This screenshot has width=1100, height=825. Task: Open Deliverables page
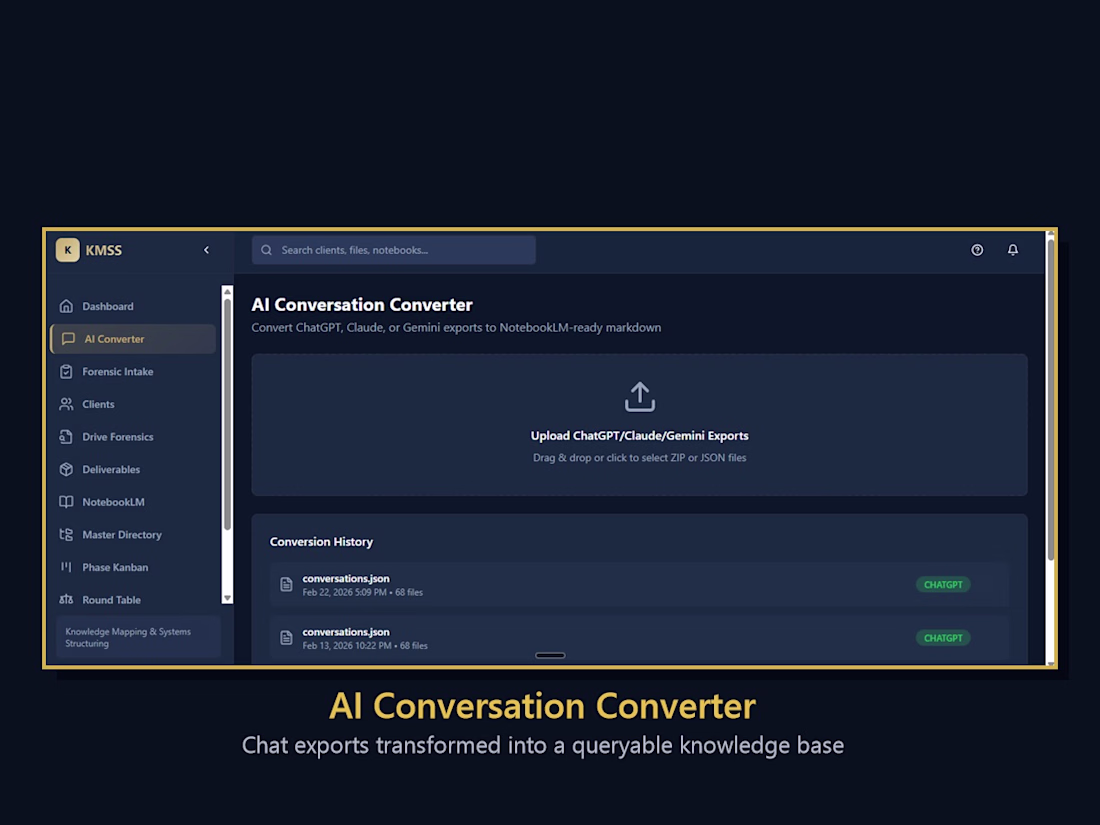[133, 469]
